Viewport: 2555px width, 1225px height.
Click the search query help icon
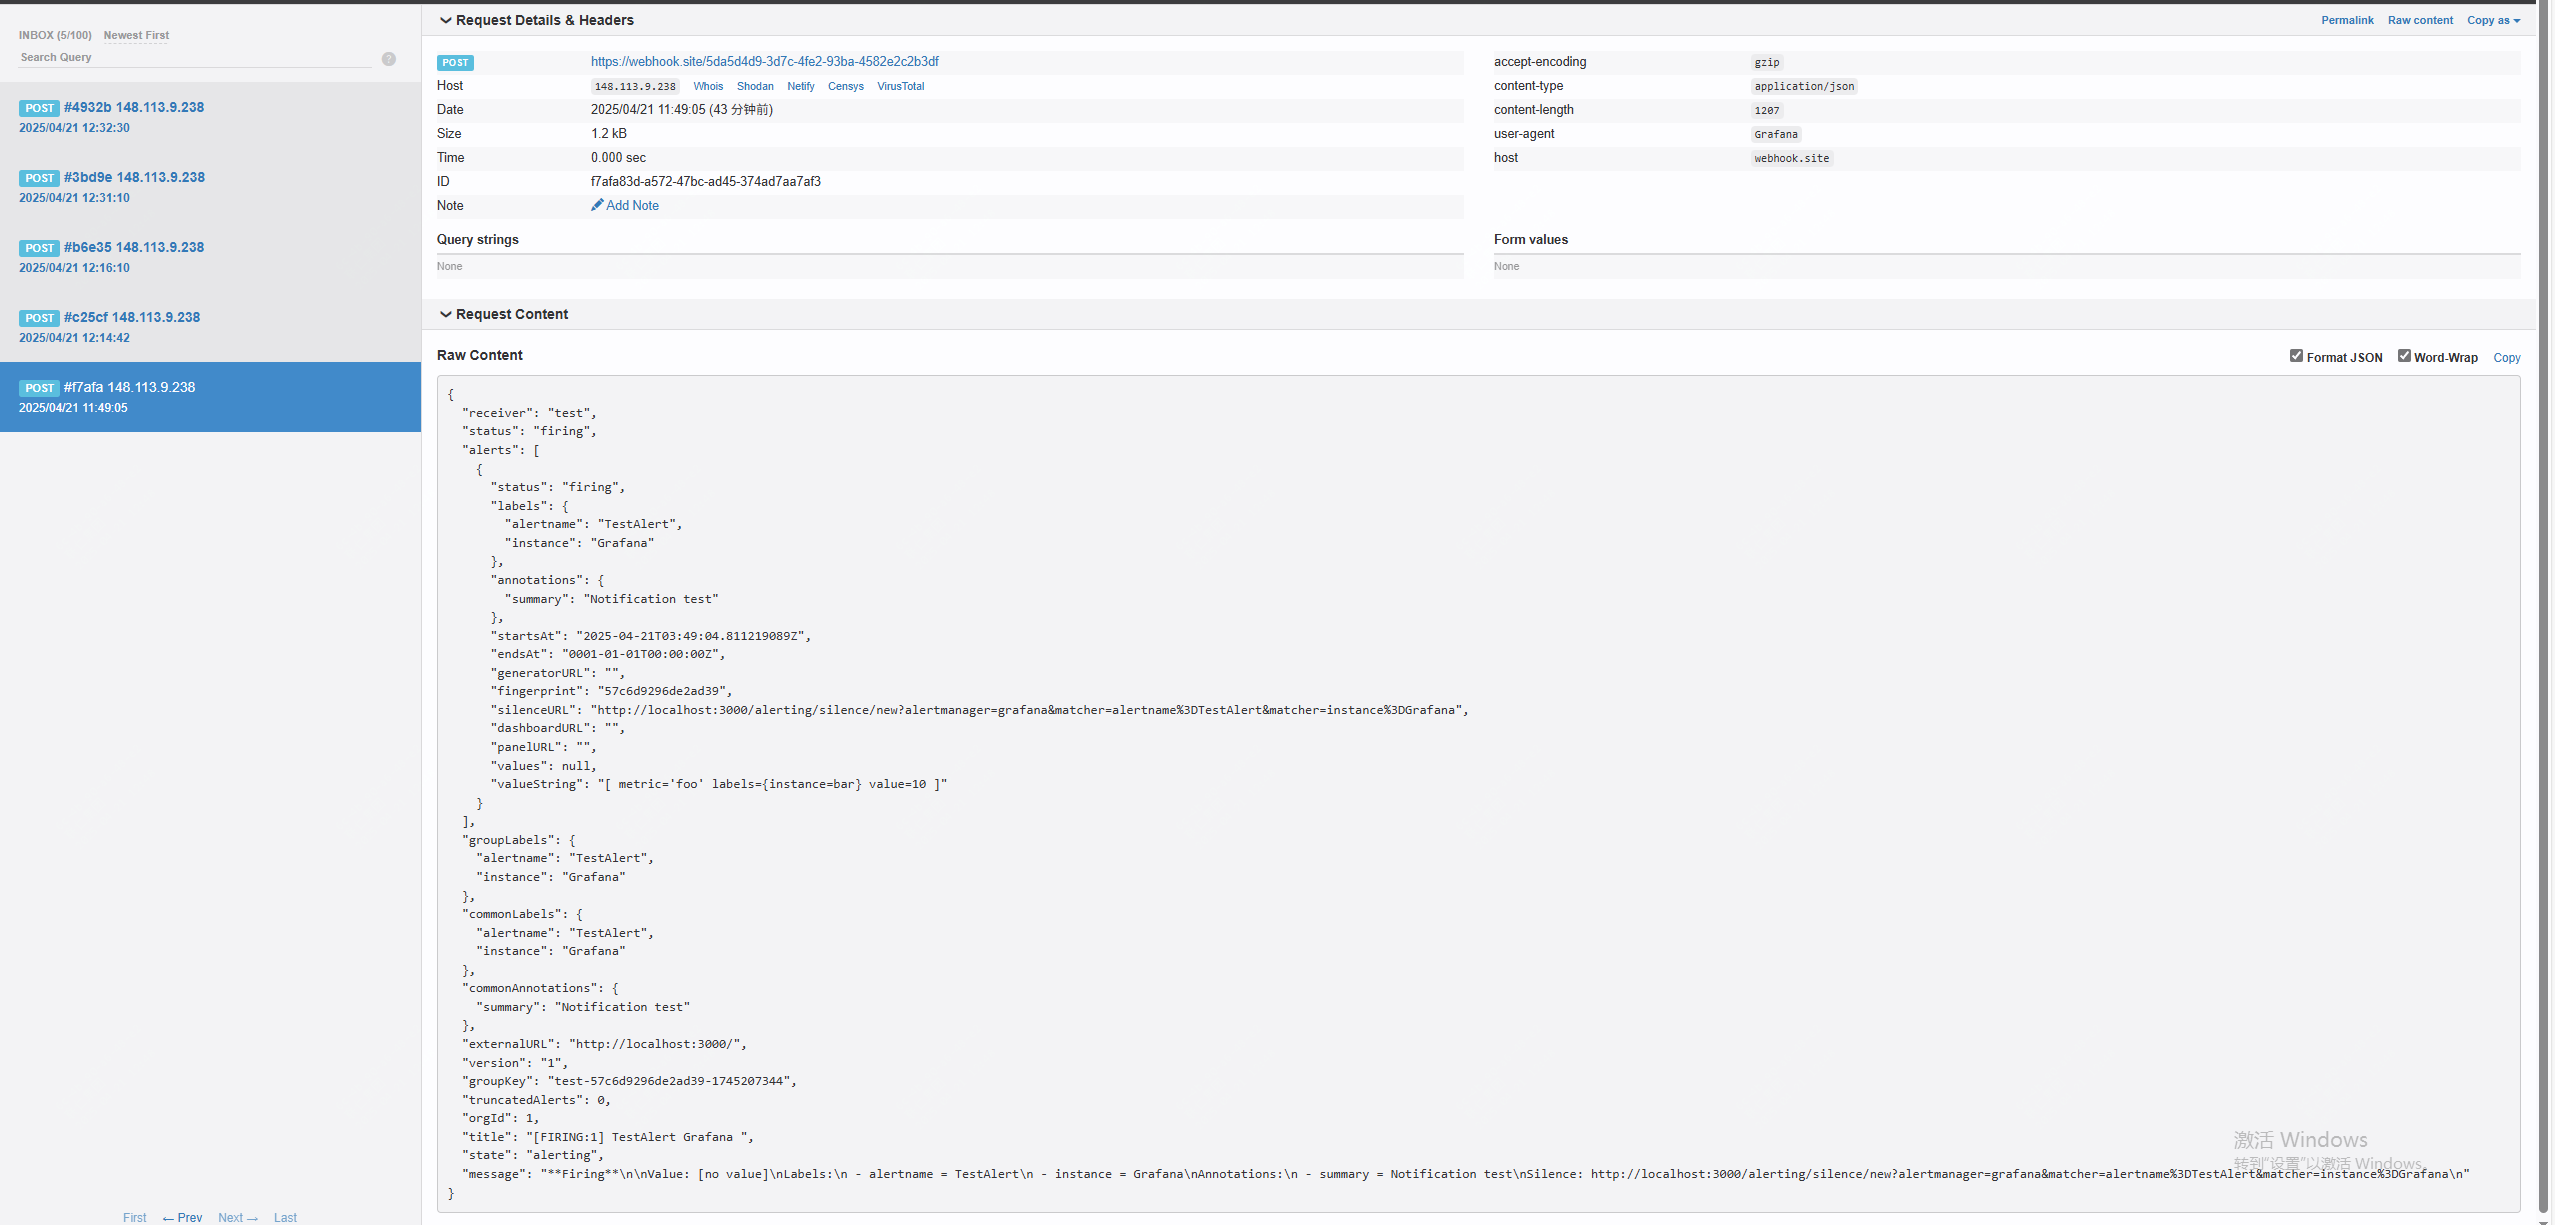point(389,59)
